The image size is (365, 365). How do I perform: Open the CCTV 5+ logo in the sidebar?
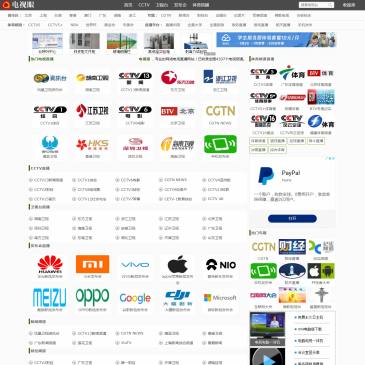tap(263, 98)
